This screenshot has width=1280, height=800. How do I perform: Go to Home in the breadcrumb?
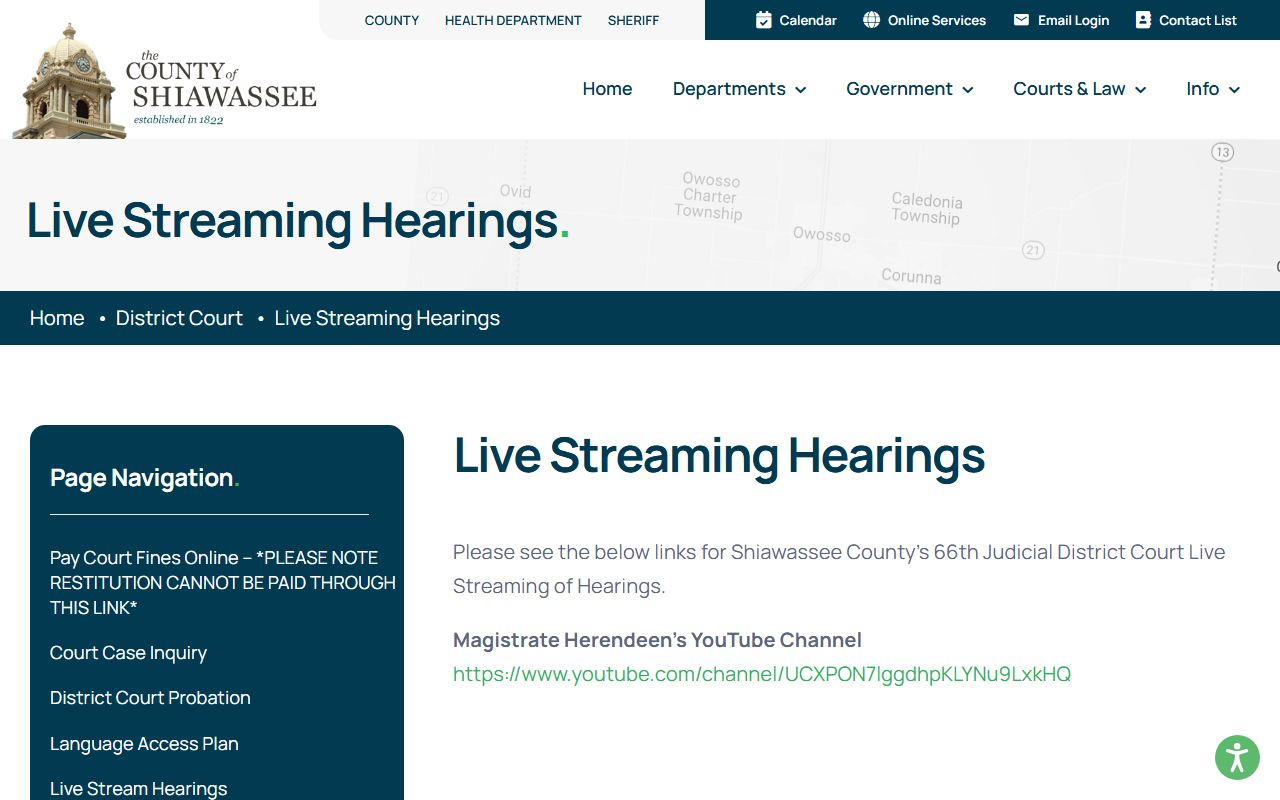click(57, 318)
